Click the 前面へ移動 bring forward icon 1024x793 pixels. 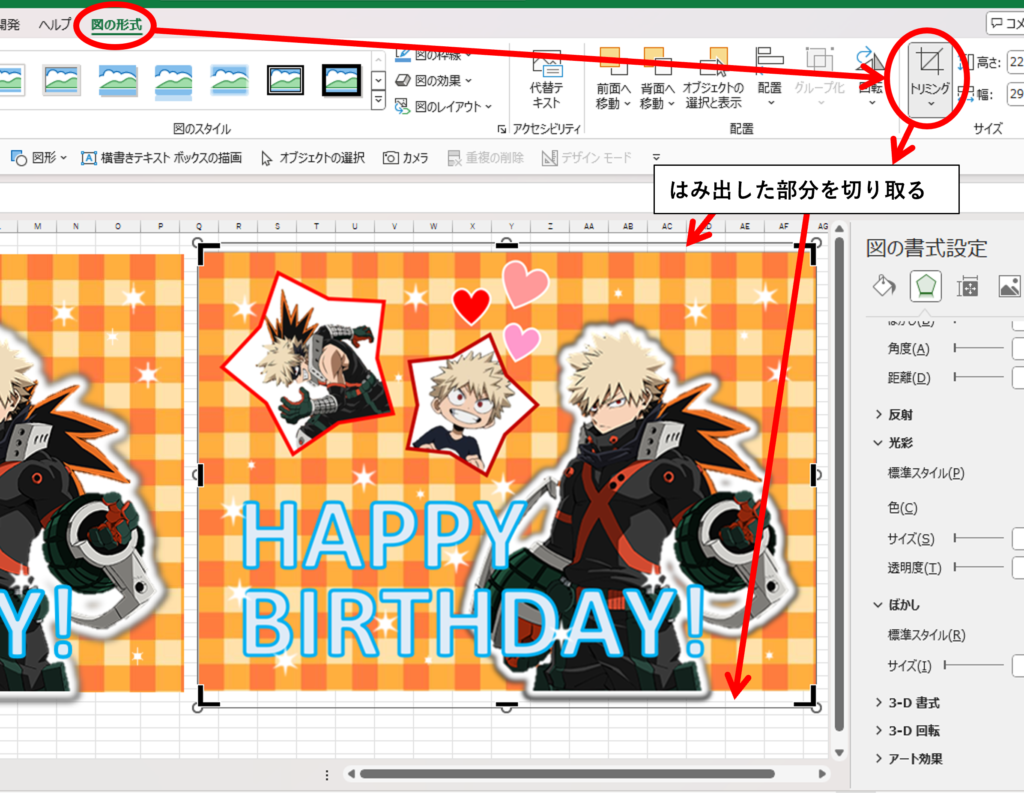click(613, 63)
